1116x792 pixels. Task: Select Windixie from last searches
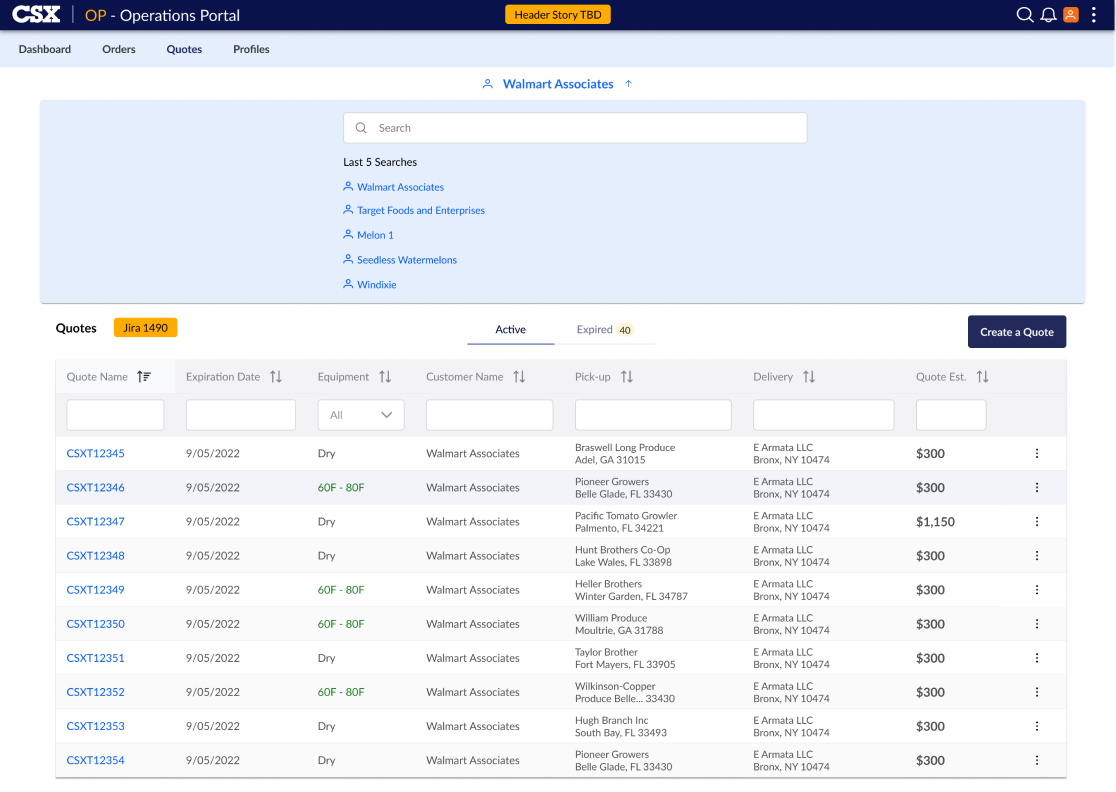pos(377,285)
